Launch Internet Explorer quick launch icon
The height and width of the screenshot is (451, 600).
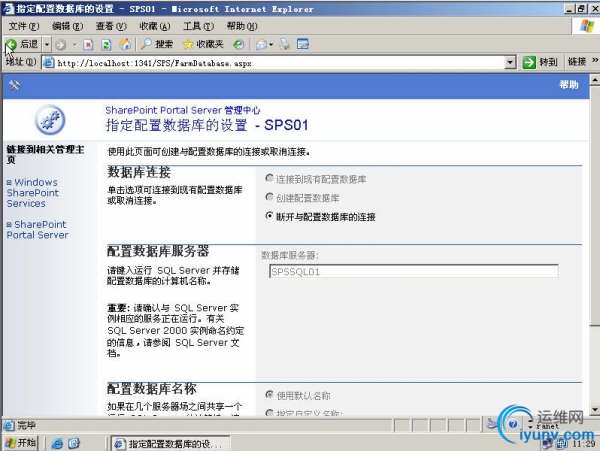(57, 443)
